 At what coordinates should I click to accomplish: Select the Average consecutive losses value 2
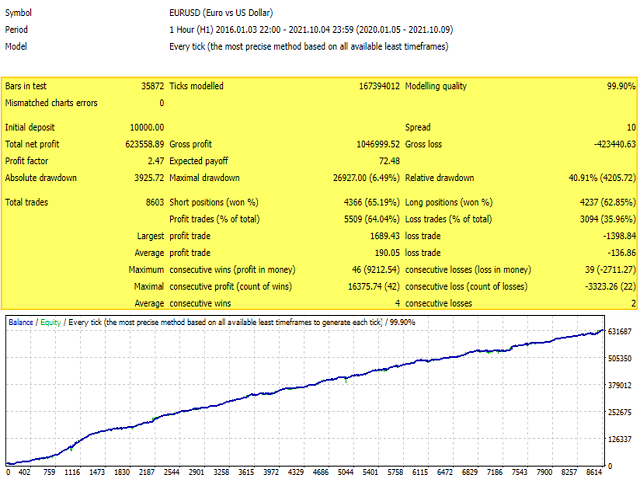click(633, 303)
